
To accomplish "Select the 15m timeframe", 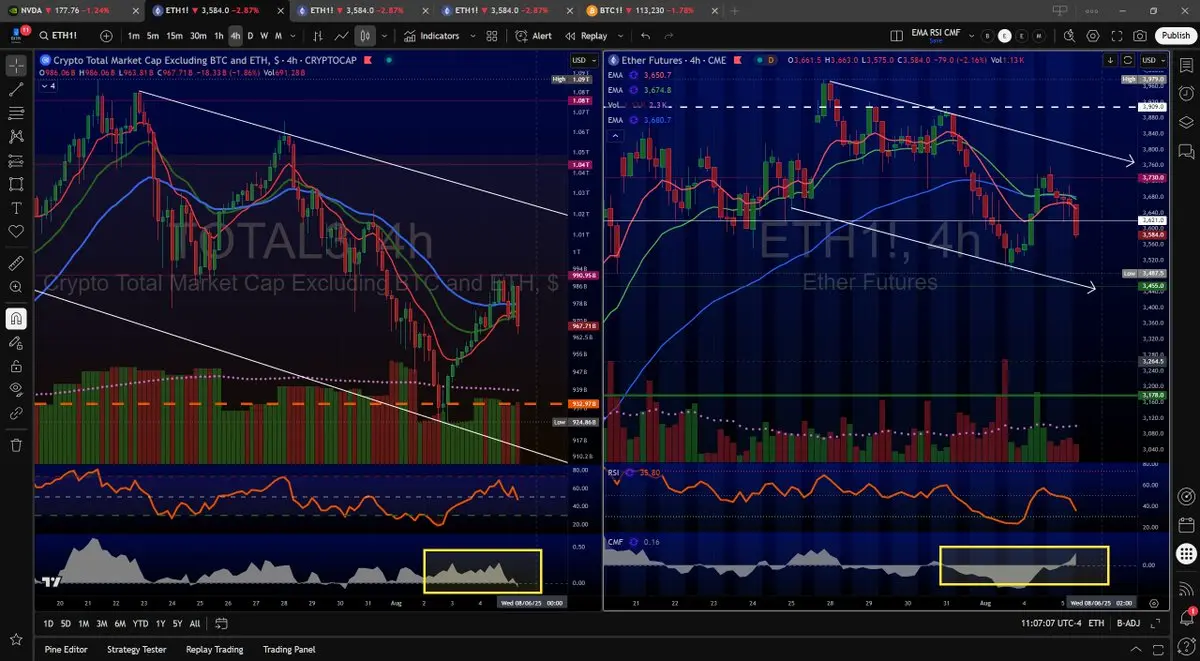I will tap(174, 36).
